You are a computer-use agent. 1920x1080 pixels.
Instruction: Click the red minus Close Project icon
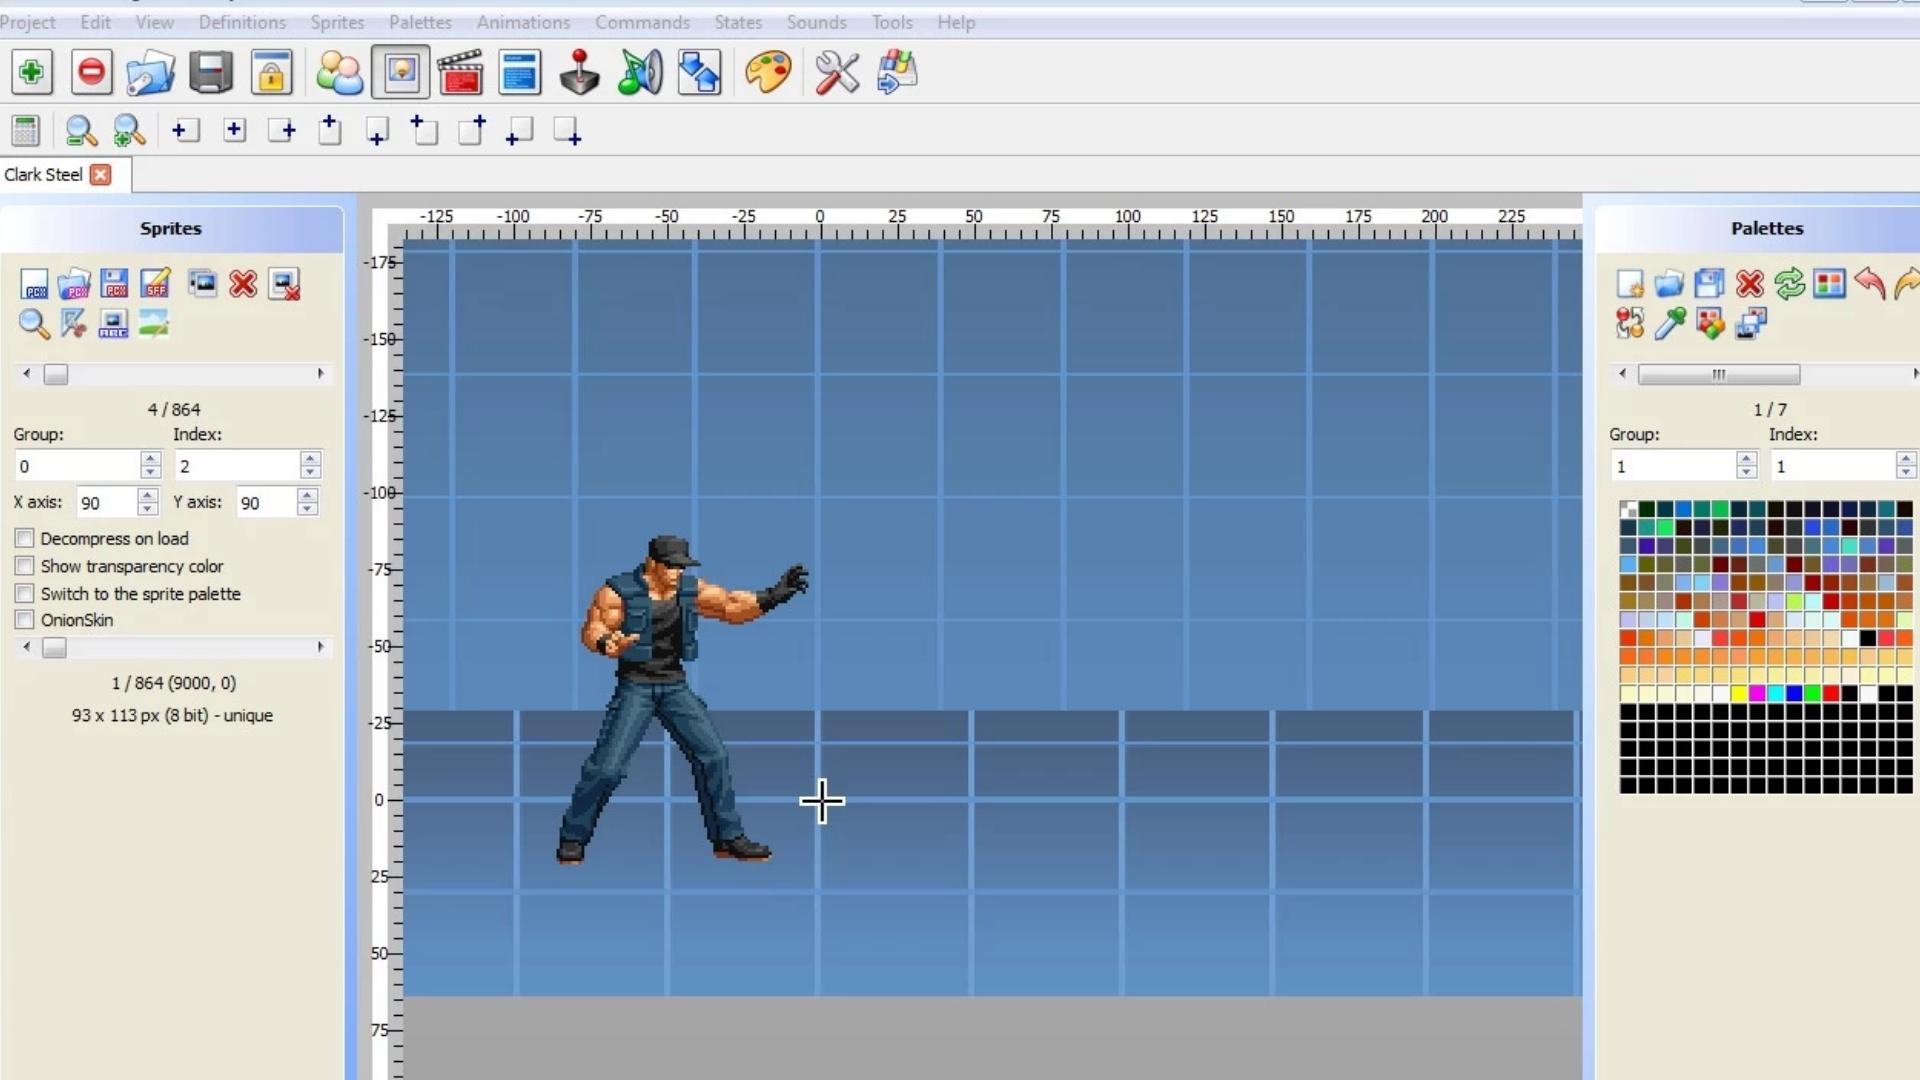click(x=91, y=72)
